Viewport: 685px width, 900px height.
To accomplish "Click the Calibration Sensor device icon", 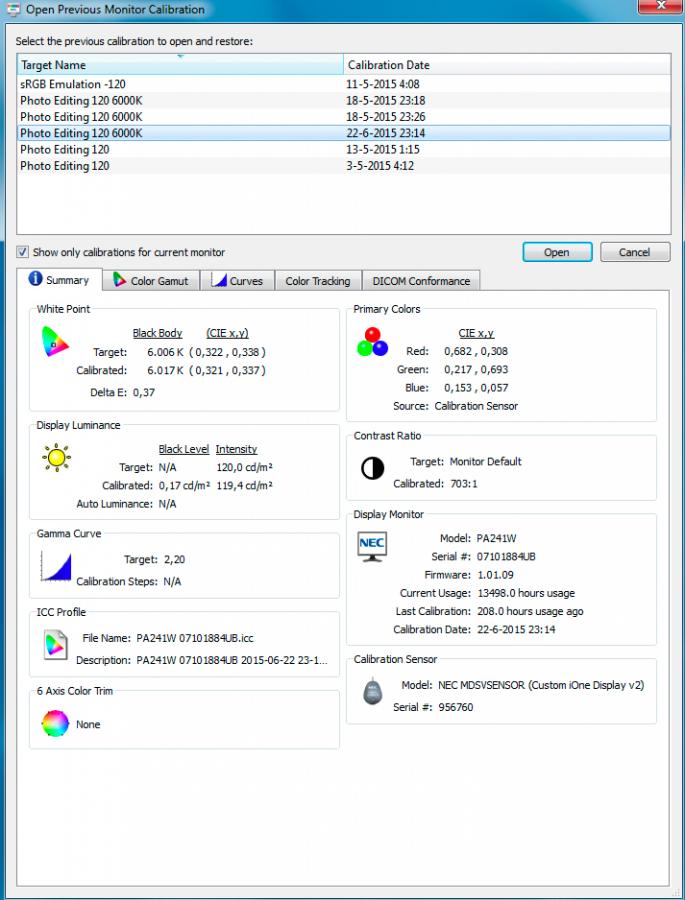I will click(x=373, y=690).
